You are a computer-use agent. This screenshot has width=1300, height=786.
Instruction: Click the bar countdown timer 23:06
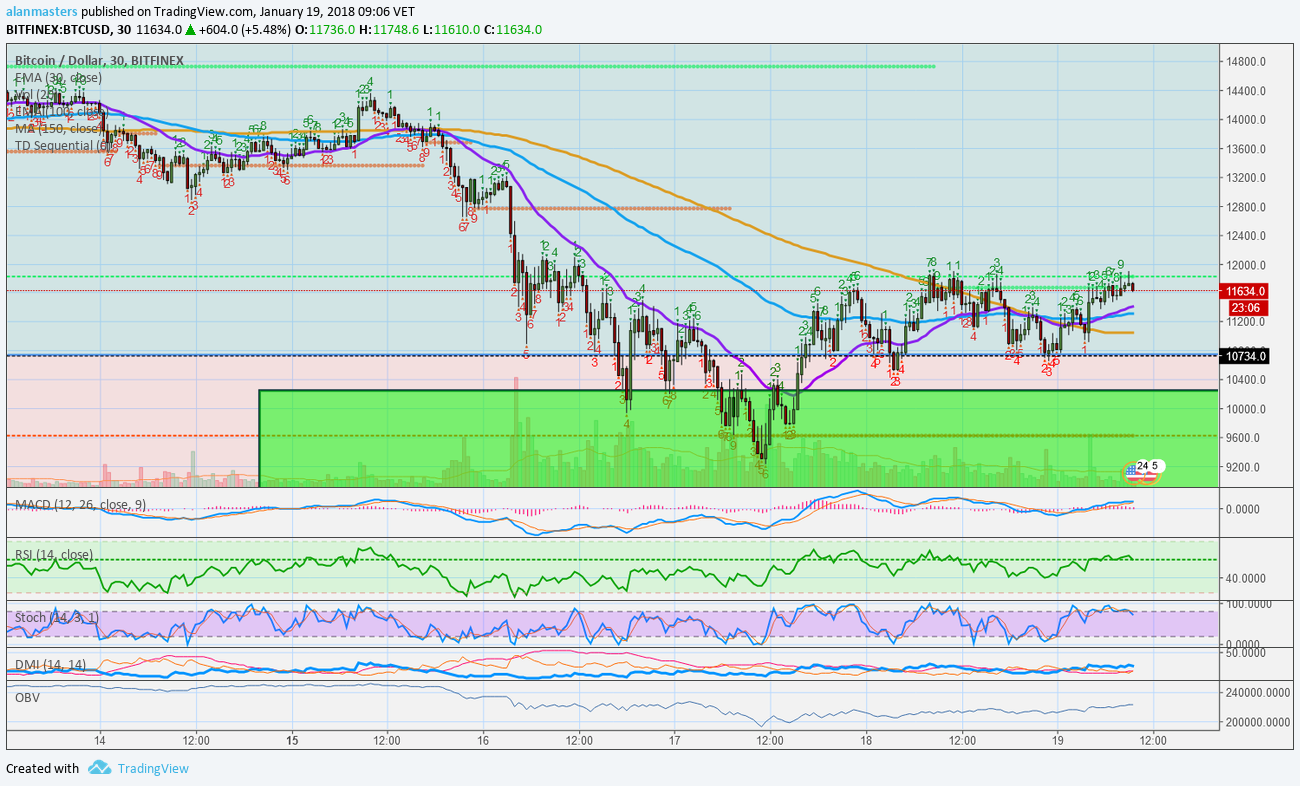[x=1245, y=307]
